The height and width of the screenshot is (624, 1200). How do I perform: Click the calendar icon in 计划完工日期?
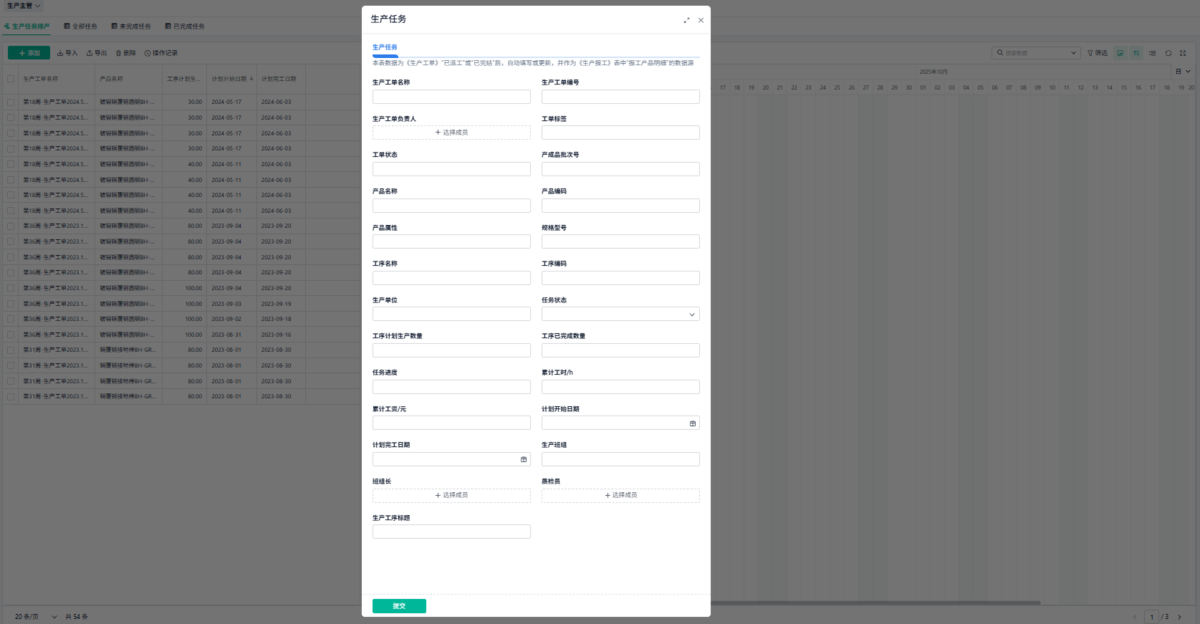[524, 459]
